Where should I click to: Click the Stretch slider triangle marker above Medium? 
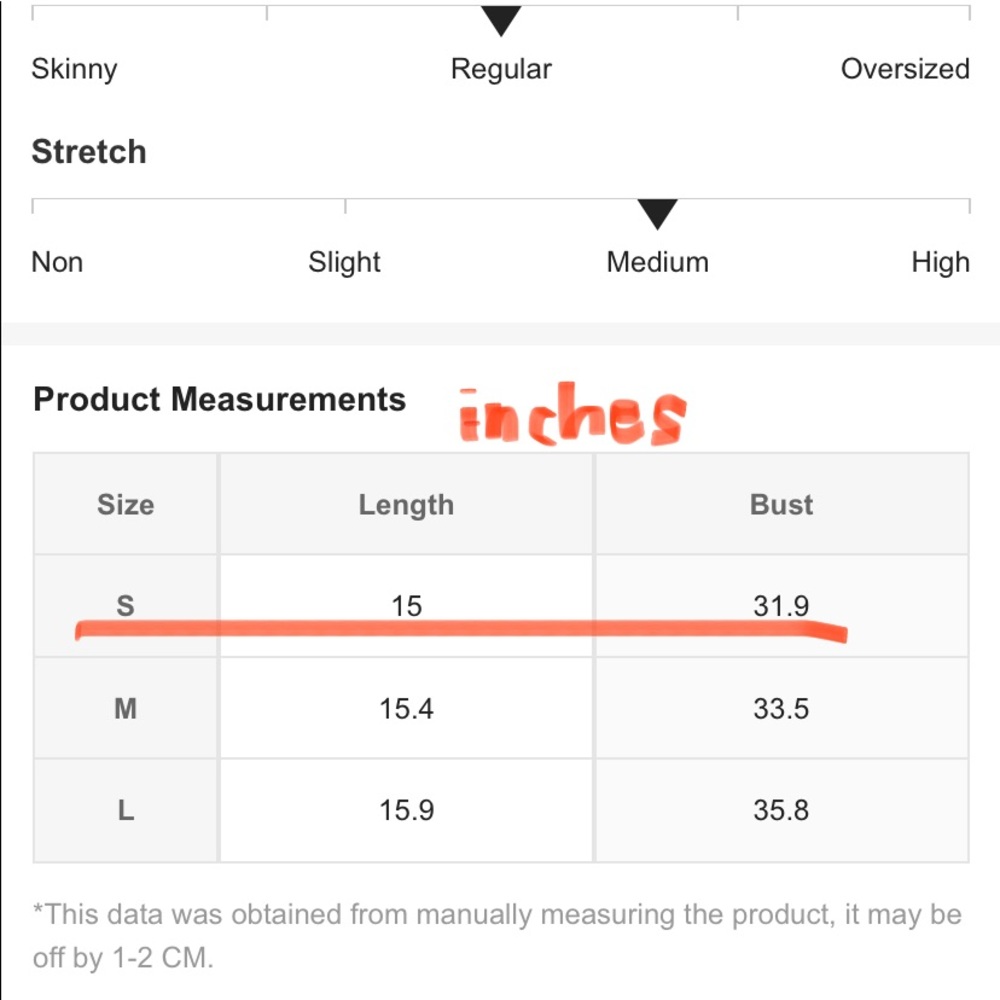tap(657, 213)
